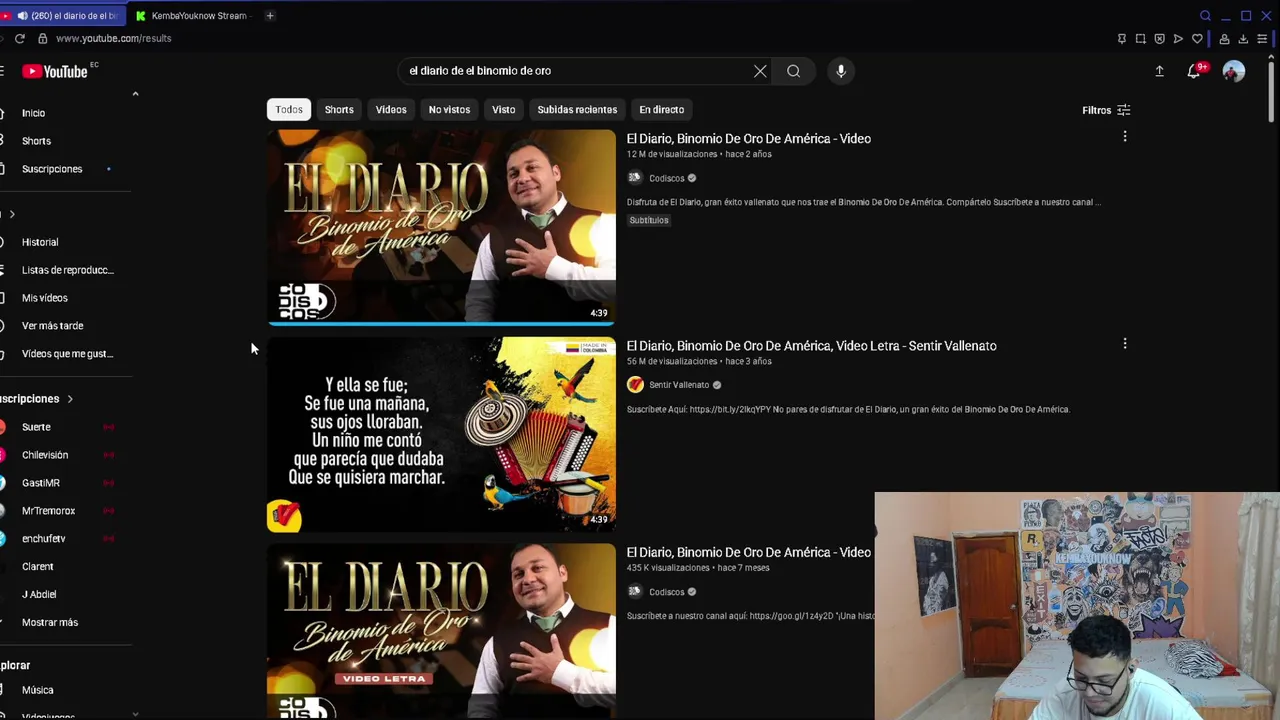Click Codiscos channel avatar under third result

(x=634, y=592)
